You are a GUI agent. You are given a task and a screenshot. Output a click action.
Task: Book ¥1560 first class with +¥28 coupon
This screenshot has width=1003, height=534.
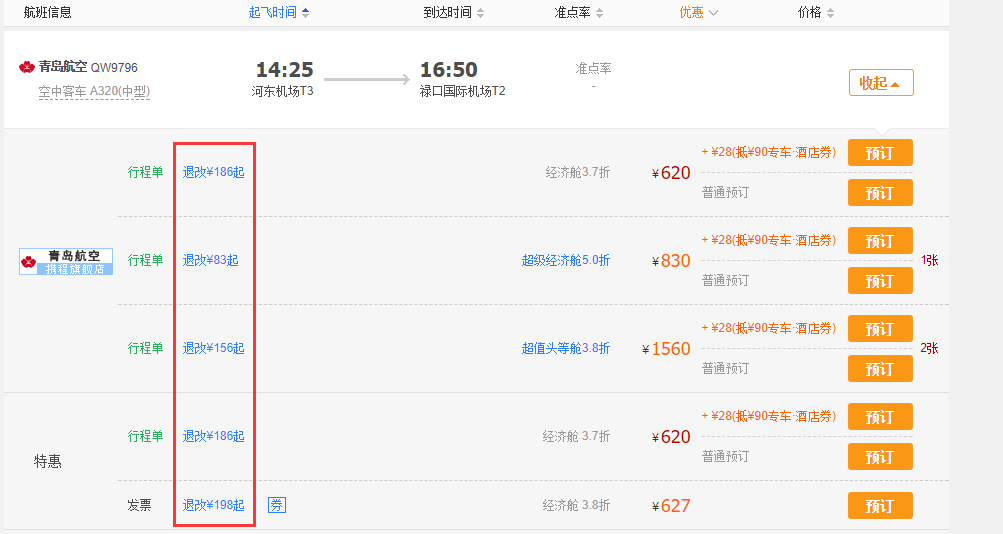(x=880, y=328)
